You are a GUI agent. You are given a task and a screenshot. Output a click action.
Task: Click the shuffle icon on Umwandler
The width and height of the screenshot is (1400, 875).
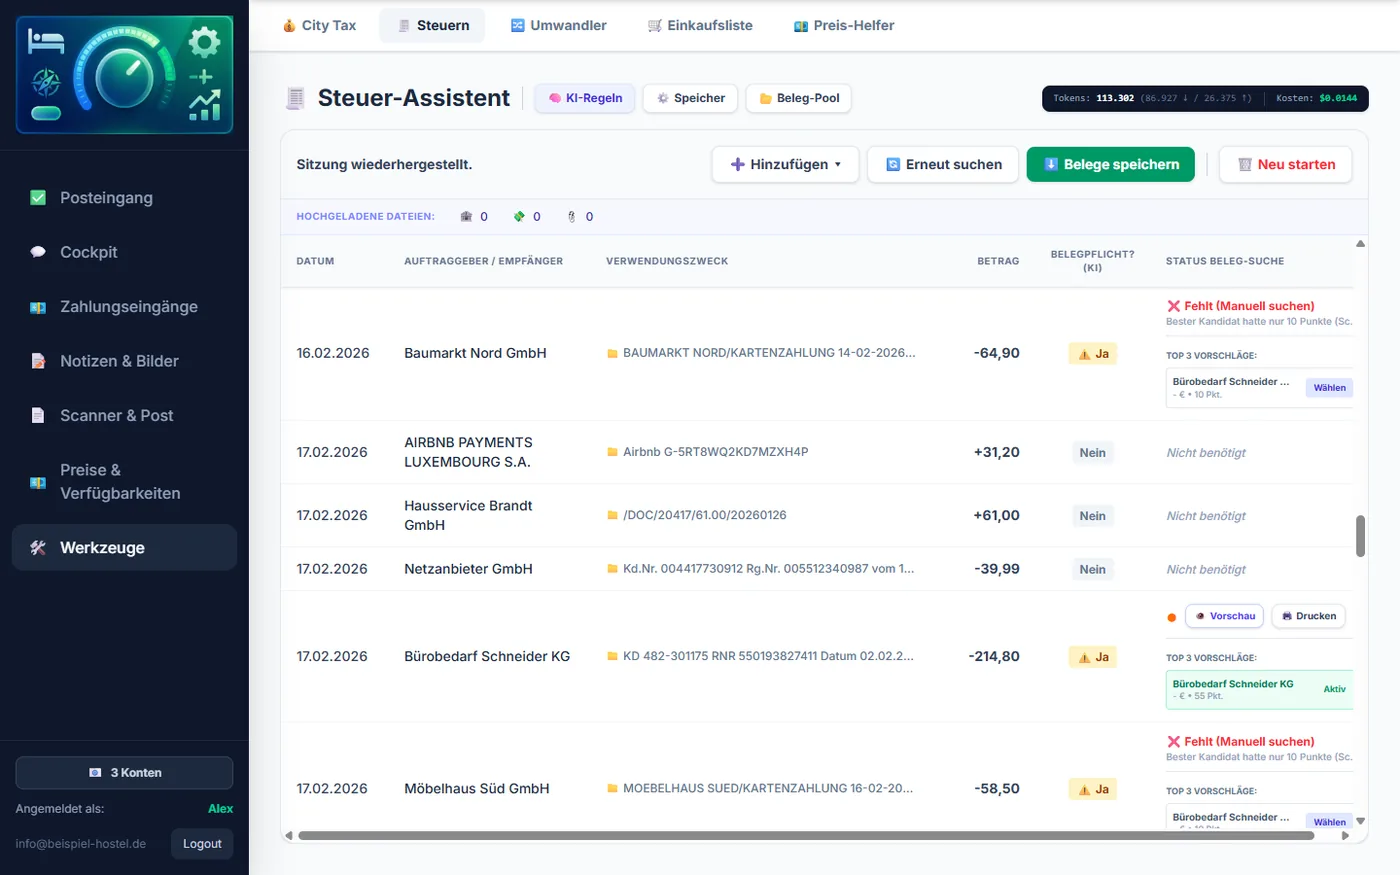[x=518, y=26]
